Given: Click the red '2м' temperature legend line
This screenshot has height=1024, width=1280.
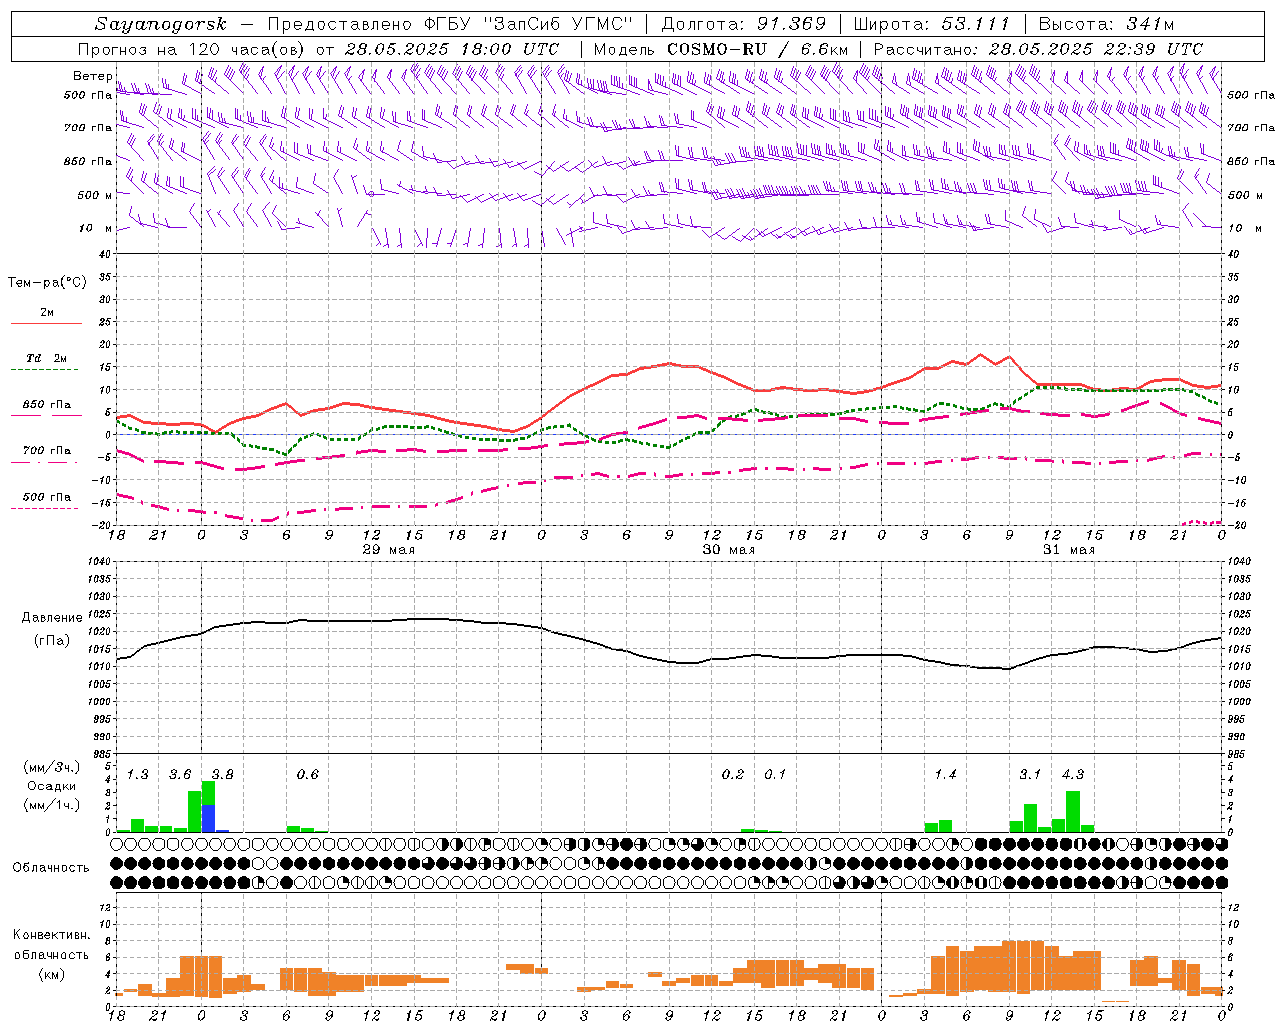Looking at the screenshot, I should tap(46, 323).
